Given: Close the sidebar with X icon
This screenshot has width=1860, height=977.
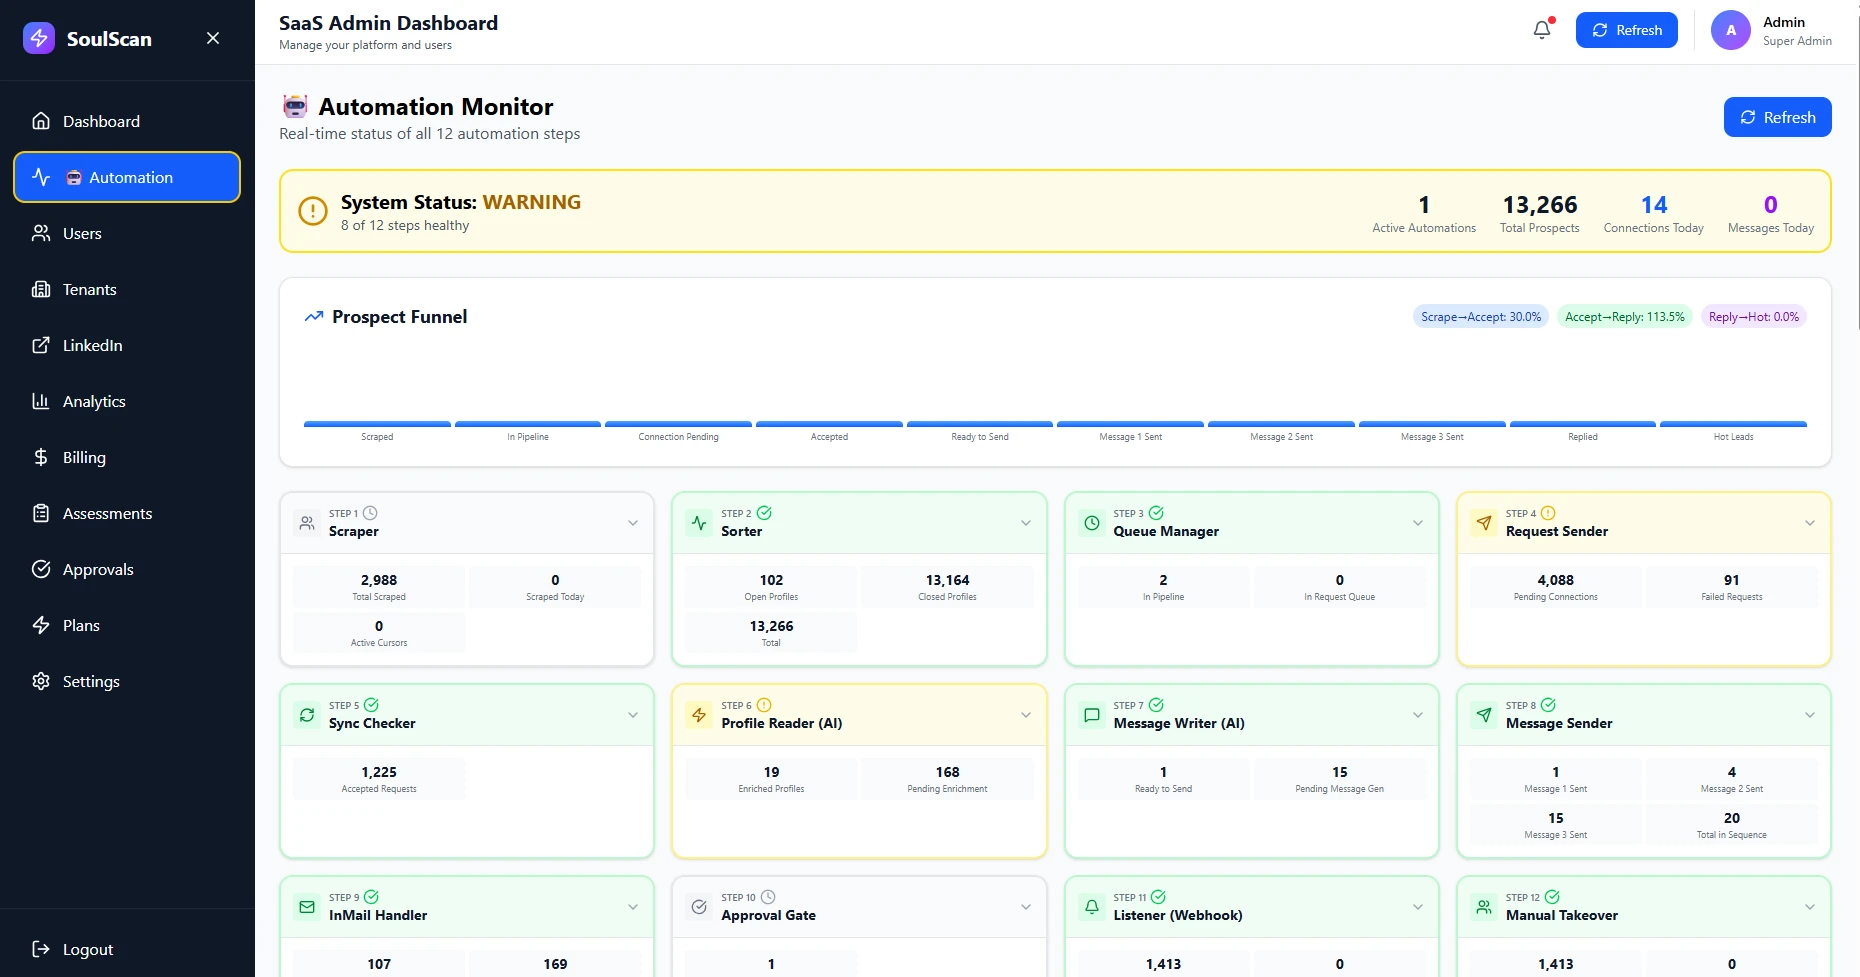Looking at the screenshot, I should 213,38.
